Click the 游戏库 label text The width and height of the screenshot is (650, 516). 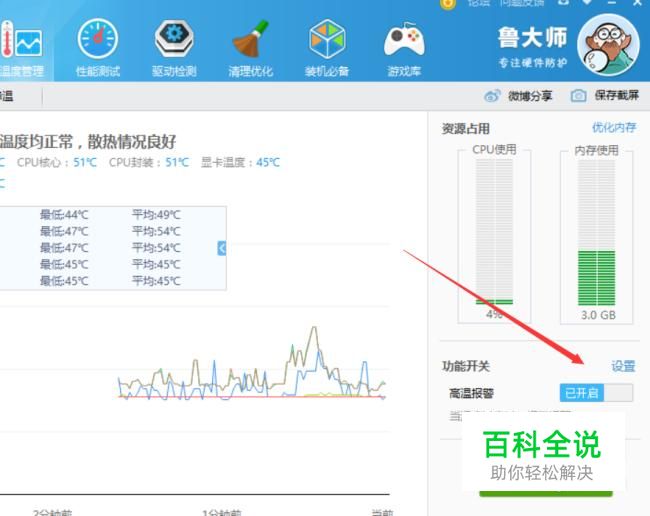tap(404, 71)
